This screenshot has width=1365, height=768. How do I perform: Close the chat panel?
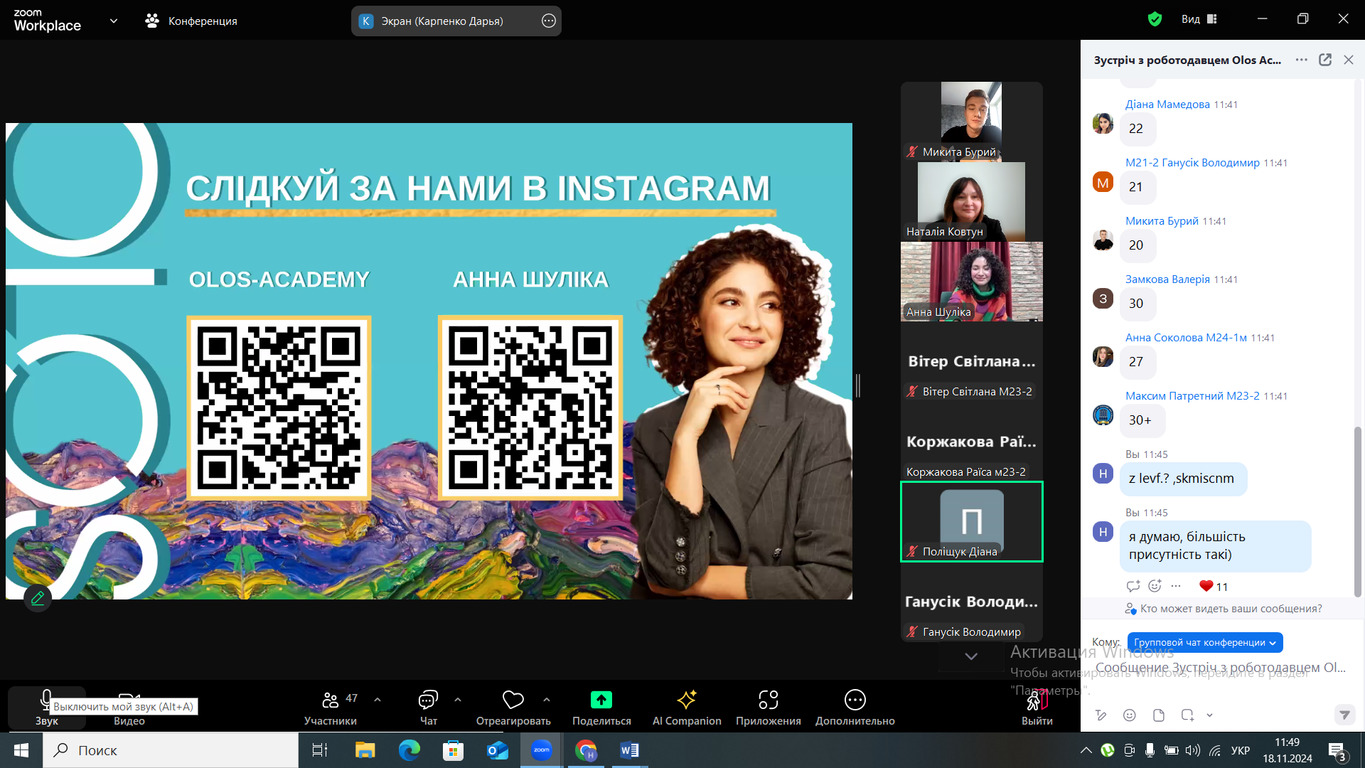click(x=1347, y=60)
